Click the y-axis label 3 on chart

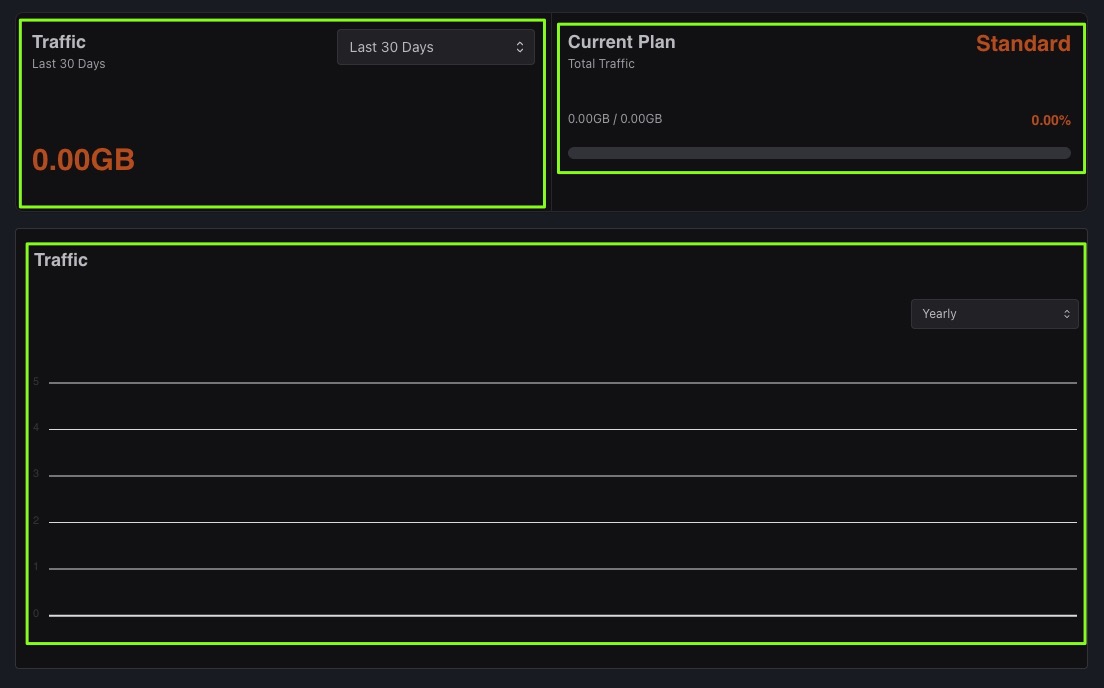36,475
